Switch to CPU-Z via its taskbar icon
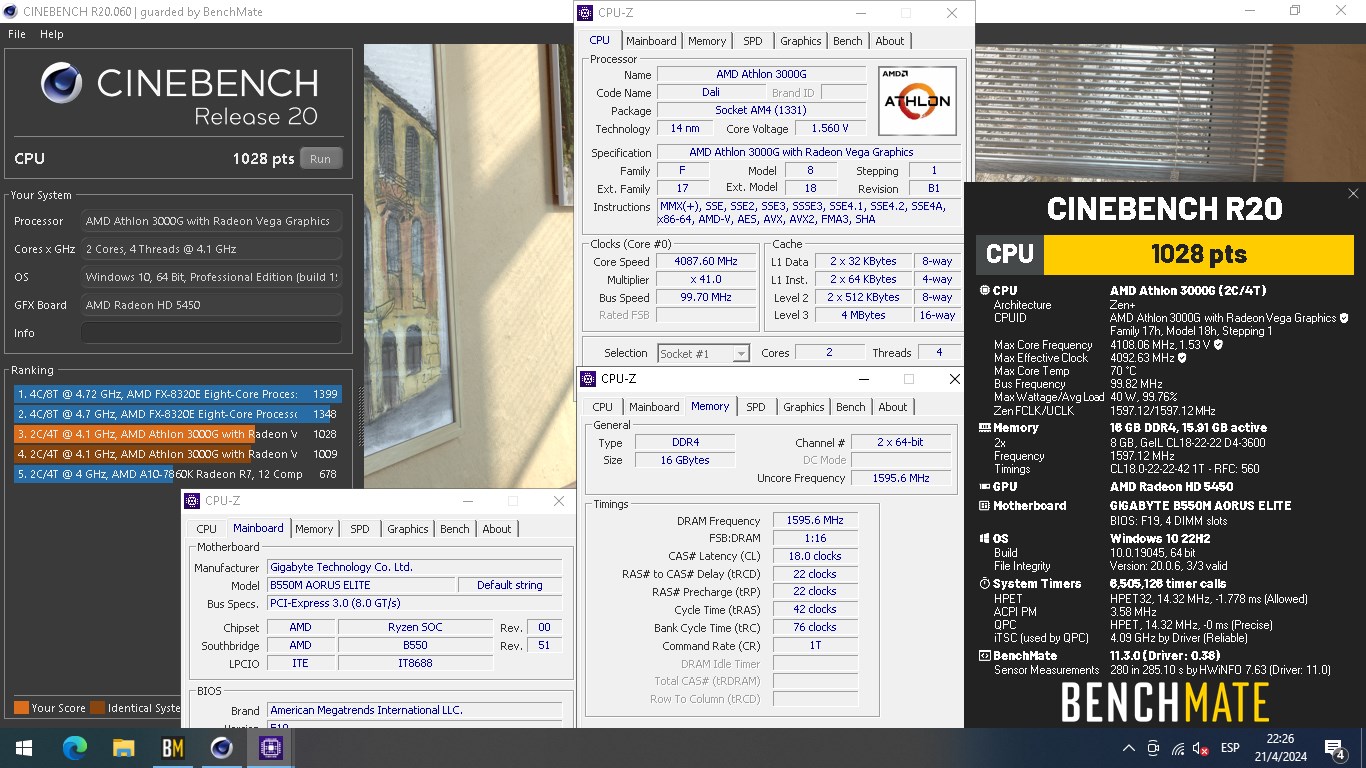Screen dimensions: 1366x768 (270, 747)
